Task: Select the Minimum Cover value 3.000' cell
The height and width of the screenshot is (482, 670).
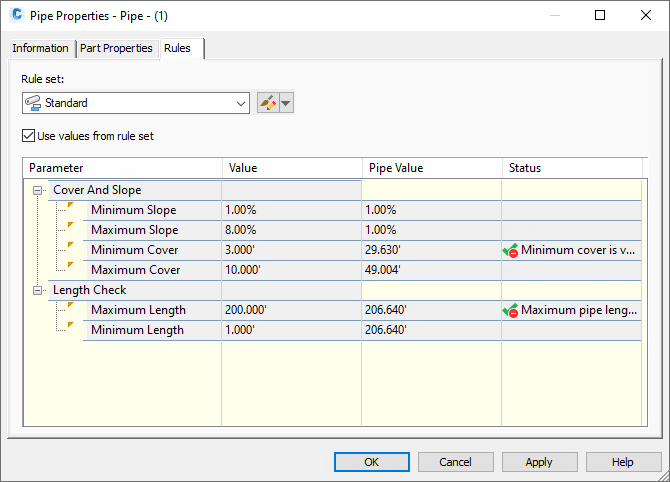Action: 290,250
